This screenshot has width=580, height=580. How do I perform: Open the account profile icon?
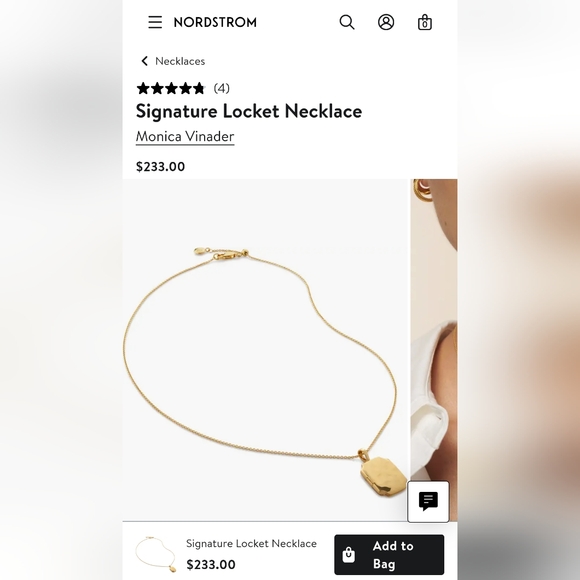coord(386,22)
